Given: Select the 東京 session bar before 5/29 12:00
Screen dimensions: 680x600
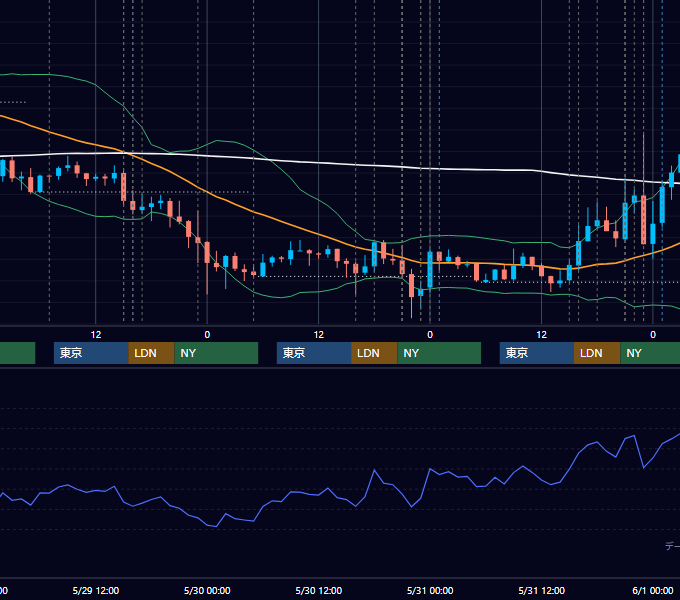Looking at the screenshot, I should pos(91,353).
